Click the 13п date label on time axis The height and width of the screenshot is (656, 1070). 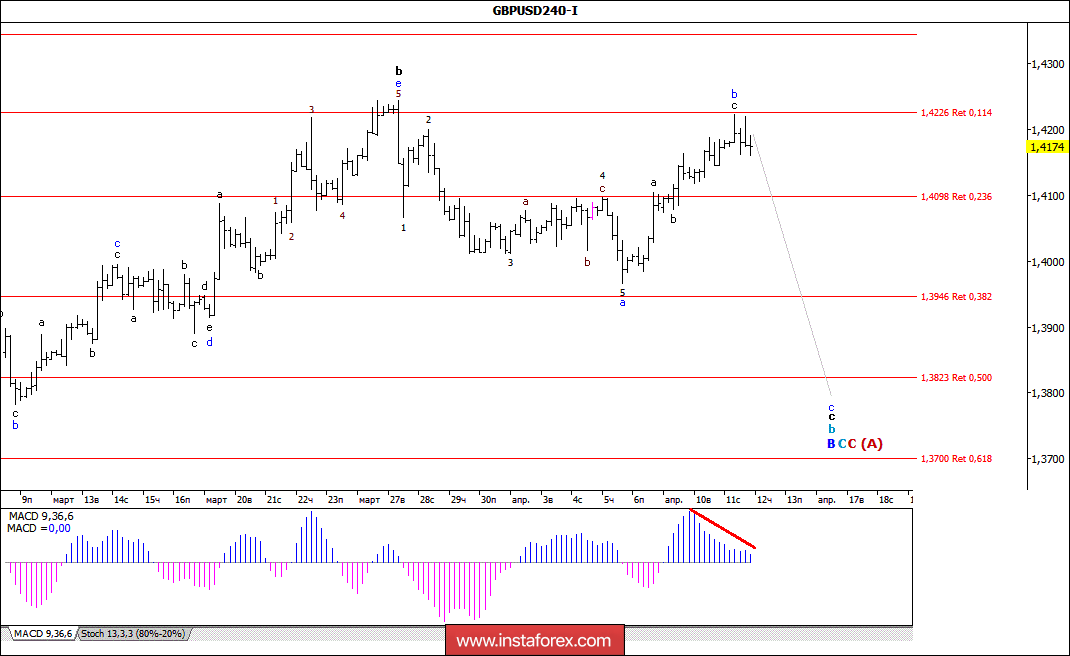tap(794, 500)
